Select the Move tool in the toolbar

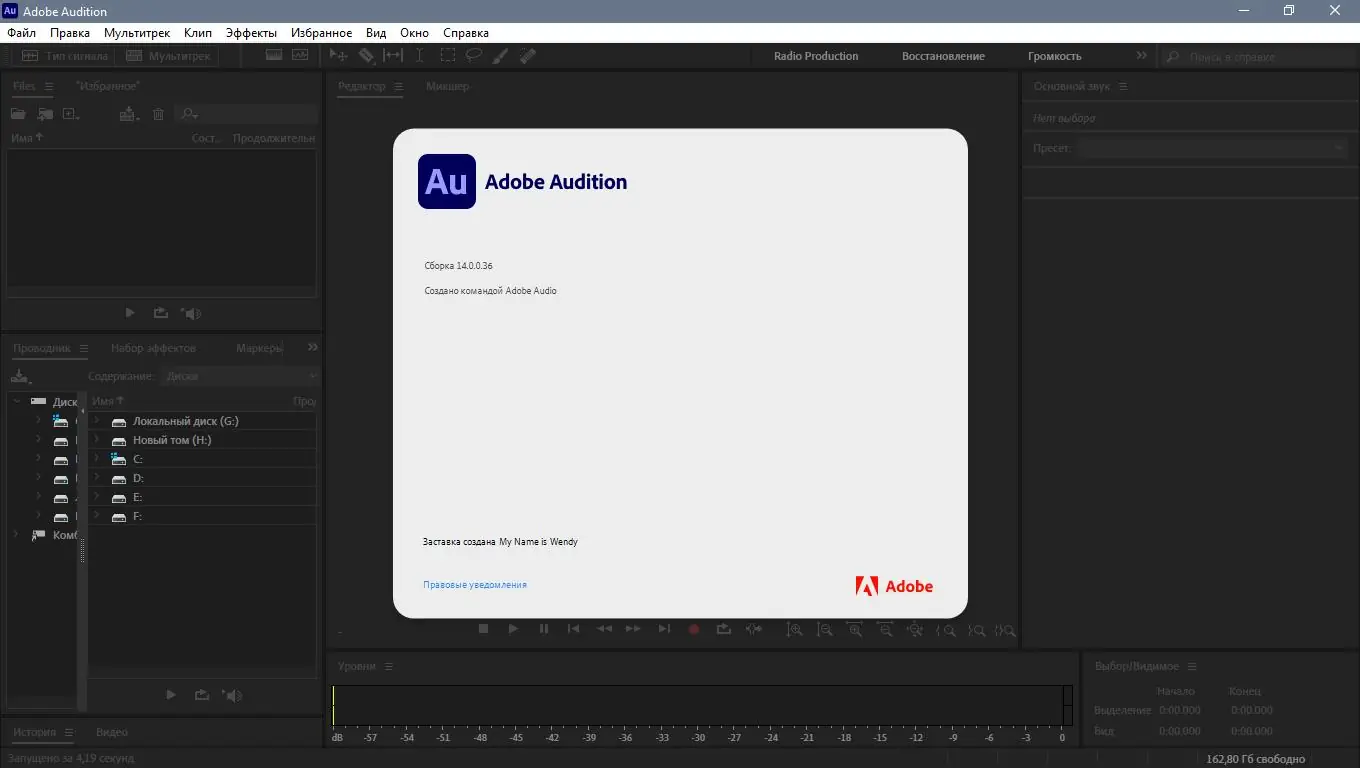click(338, 55)
